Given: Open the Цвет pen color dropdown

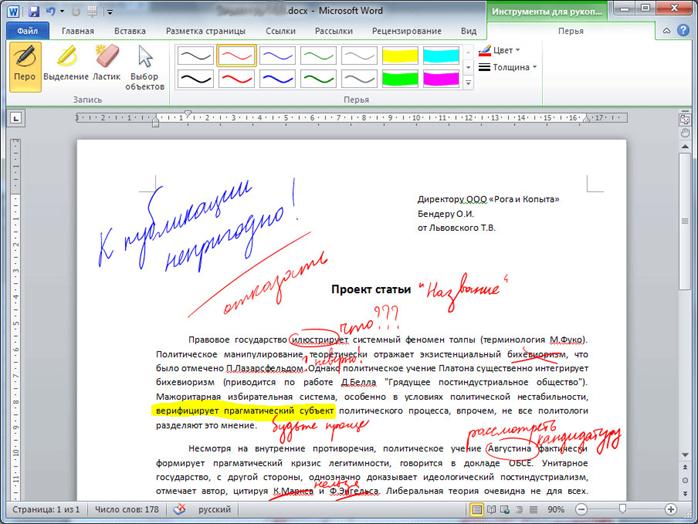Looking at the screenshot, I should [x=499, y=50].
